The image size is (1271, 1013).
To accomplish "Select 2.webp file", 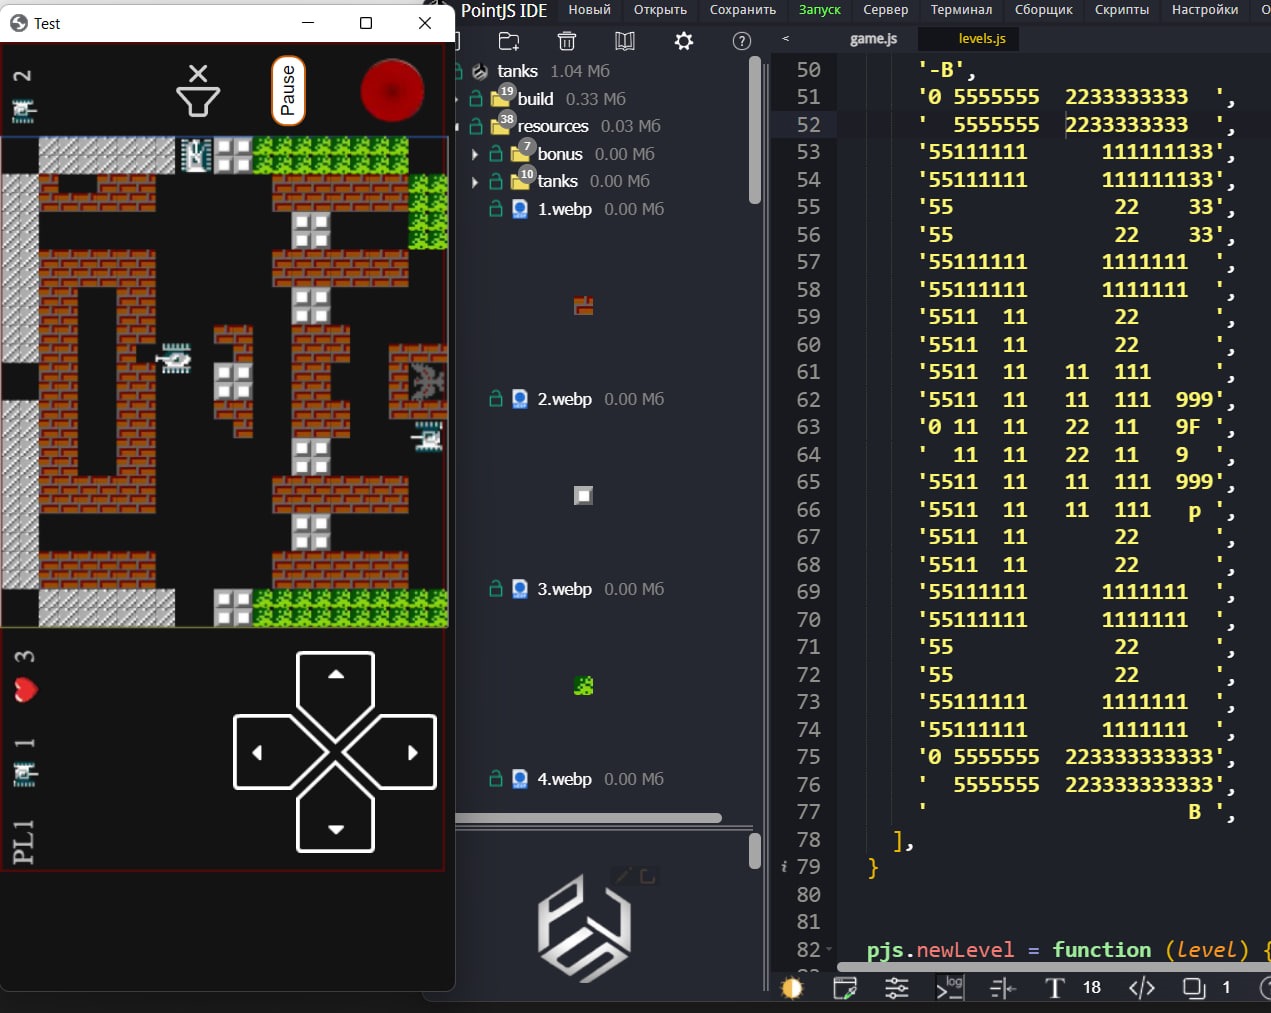I will coord(564,399).
